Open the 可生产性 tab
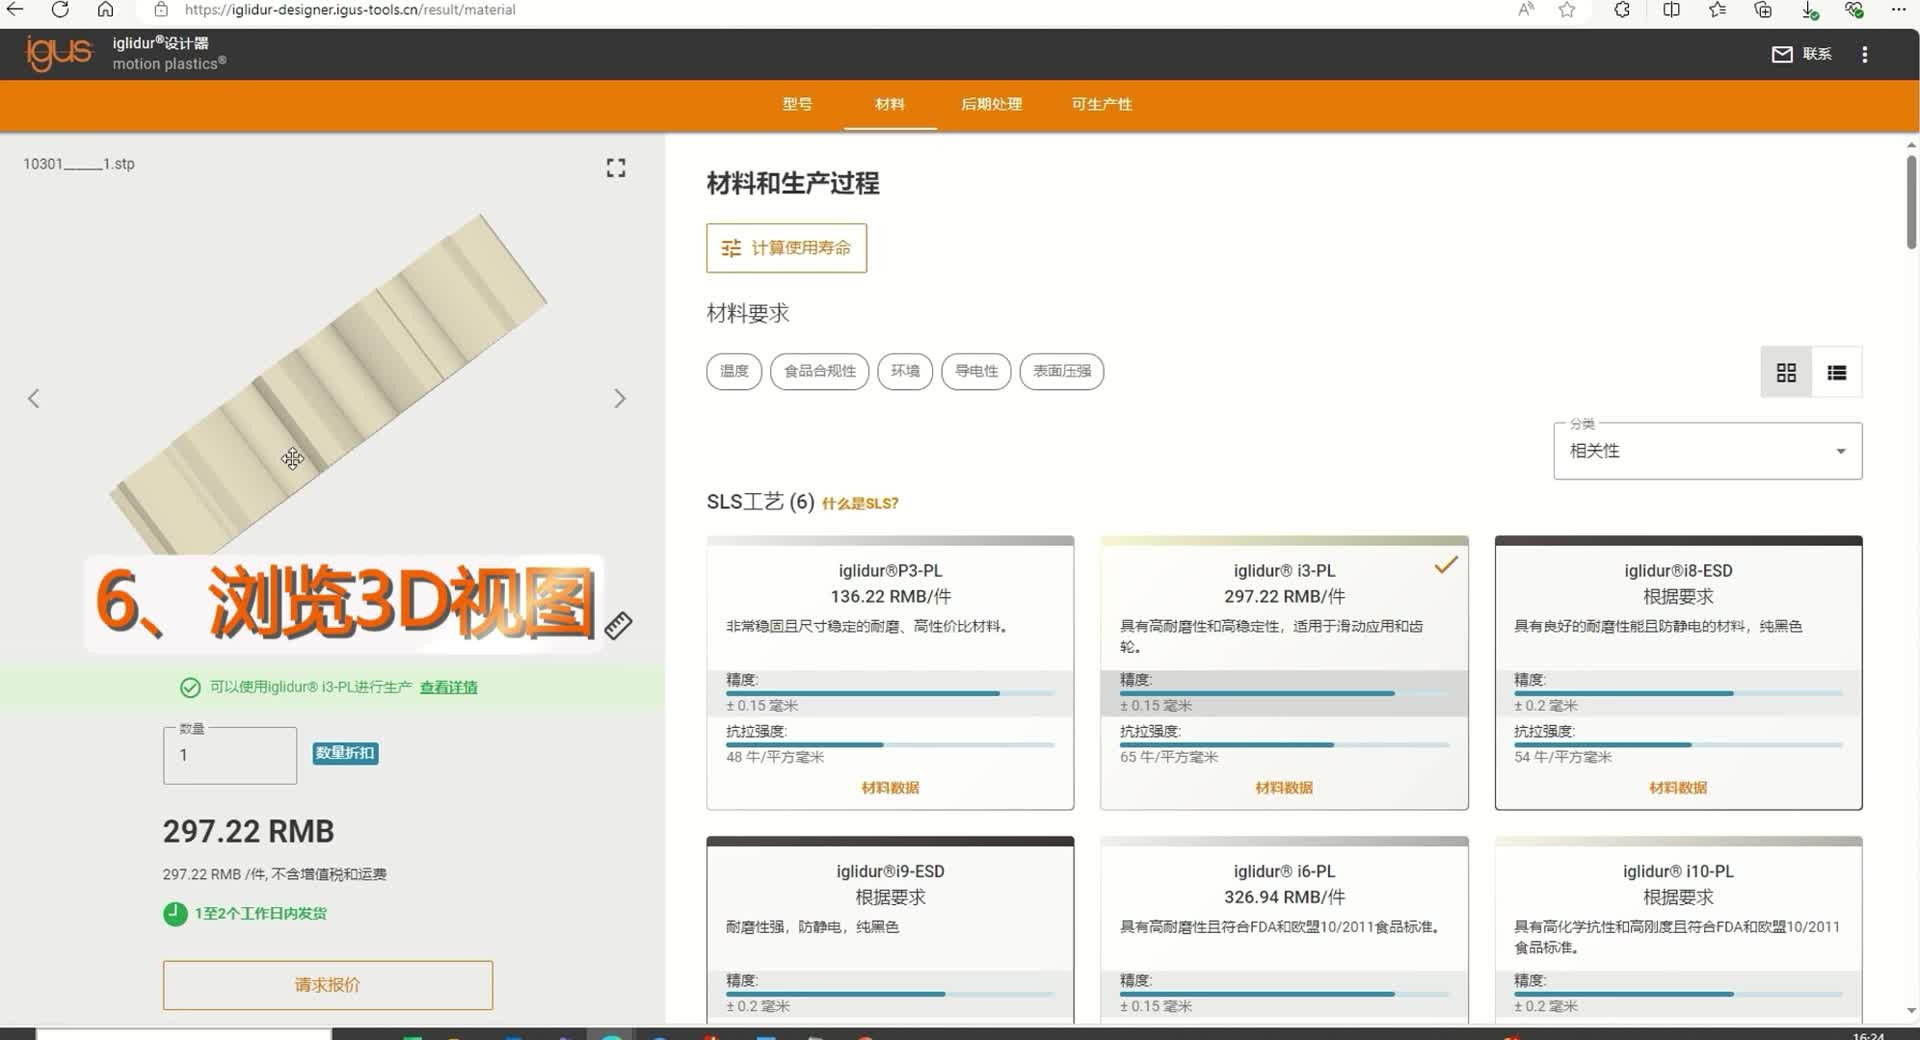The image size is (1920, 1040). click(x=1102, y=104)
